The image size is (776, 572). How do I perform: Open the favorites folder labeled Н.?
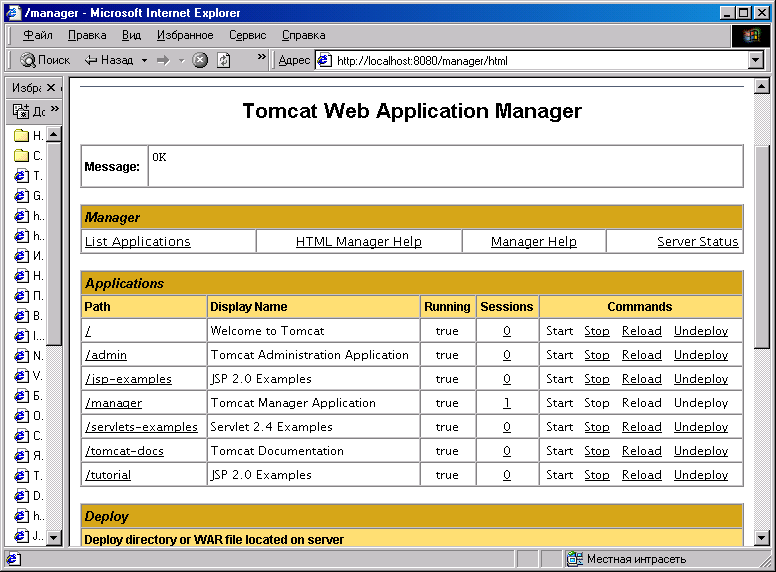tap(29, 136)
